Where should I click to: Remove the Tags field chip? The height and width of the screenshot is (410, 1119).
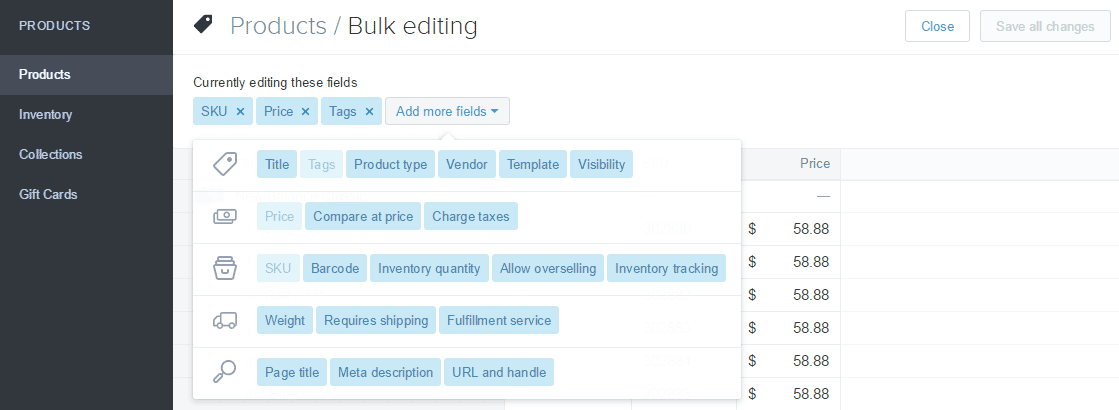pos(369,112)
